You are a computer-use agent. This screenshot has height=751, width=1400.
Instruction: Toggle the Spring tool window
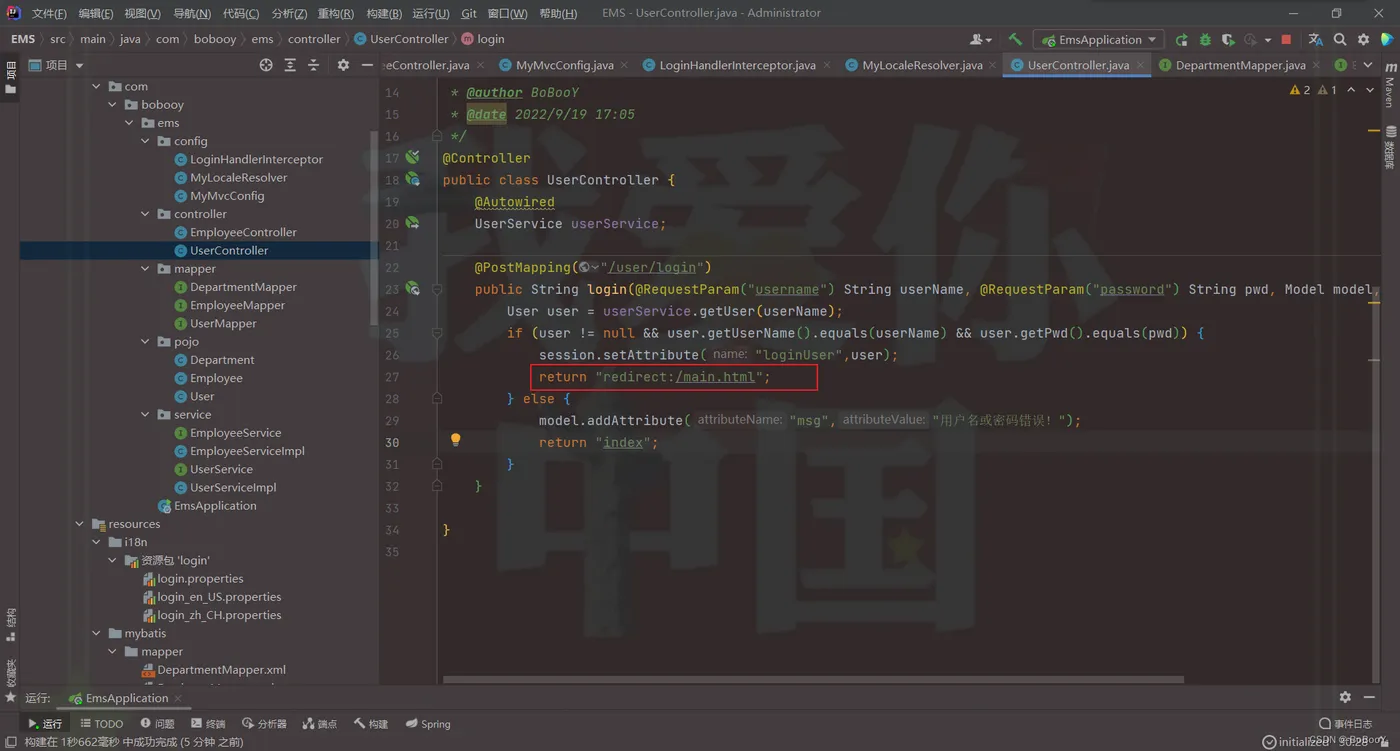[428, 724]
